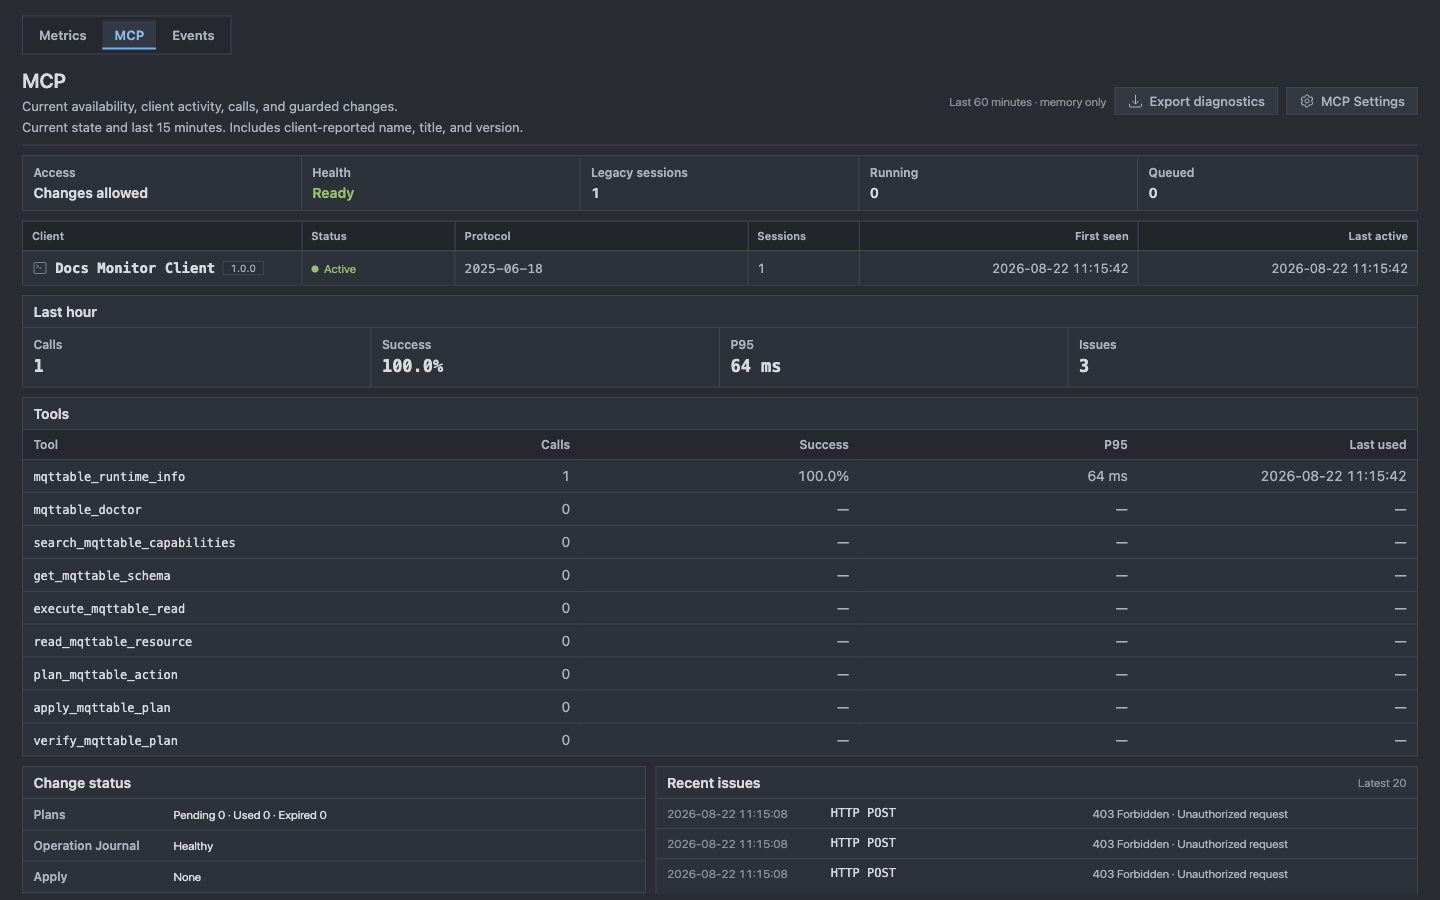Click the Change status heading
This screenshot has width=1440, height=900.
(x=82, y=783)
